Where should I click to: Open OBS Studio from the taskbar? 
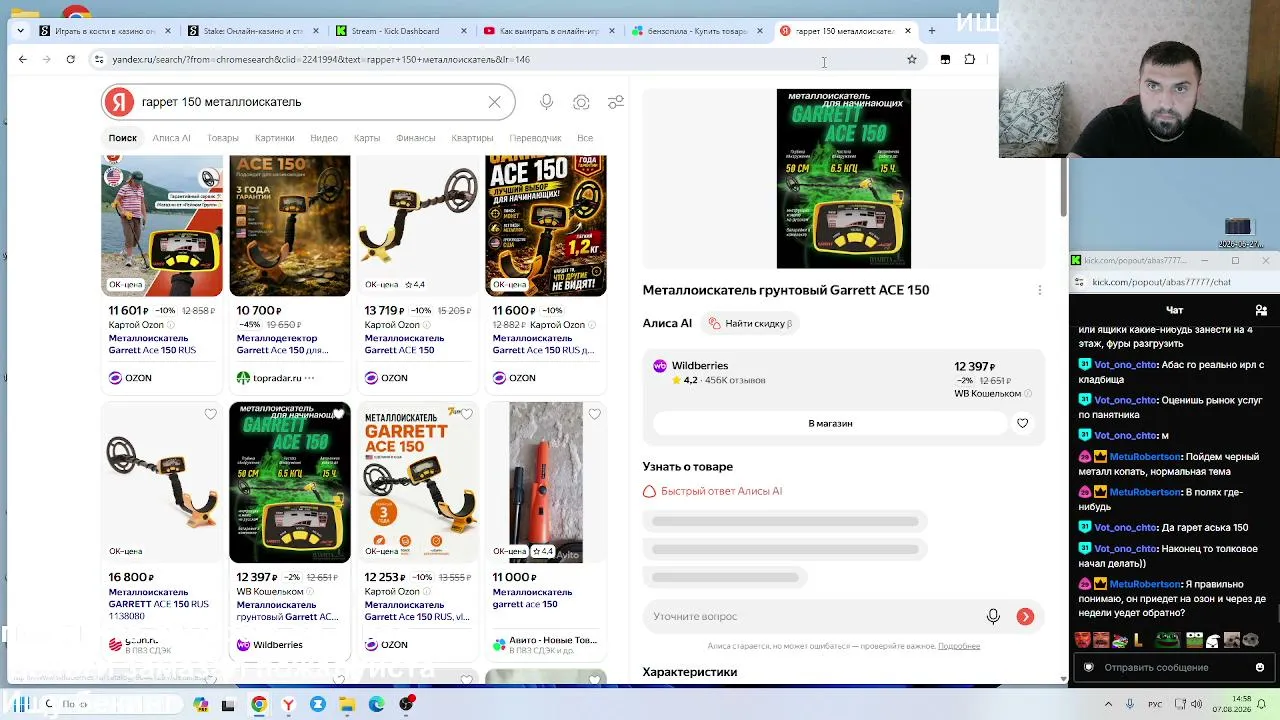[x=406, y=704]
